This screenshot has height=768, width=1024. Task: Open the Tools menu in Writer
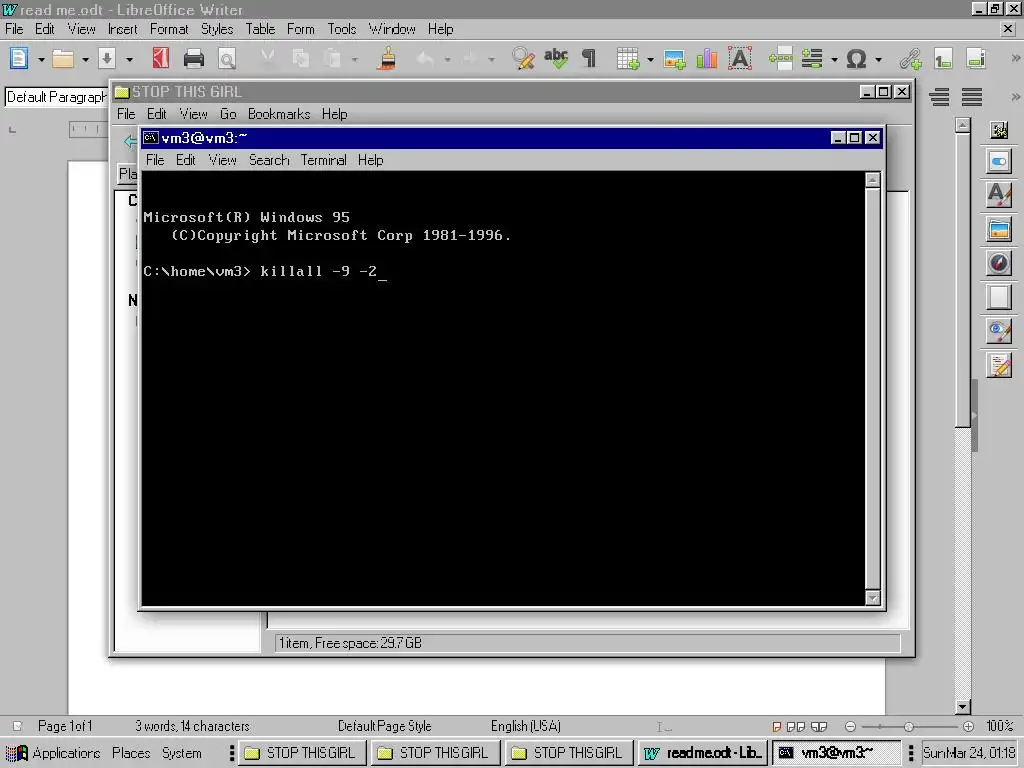342,29
